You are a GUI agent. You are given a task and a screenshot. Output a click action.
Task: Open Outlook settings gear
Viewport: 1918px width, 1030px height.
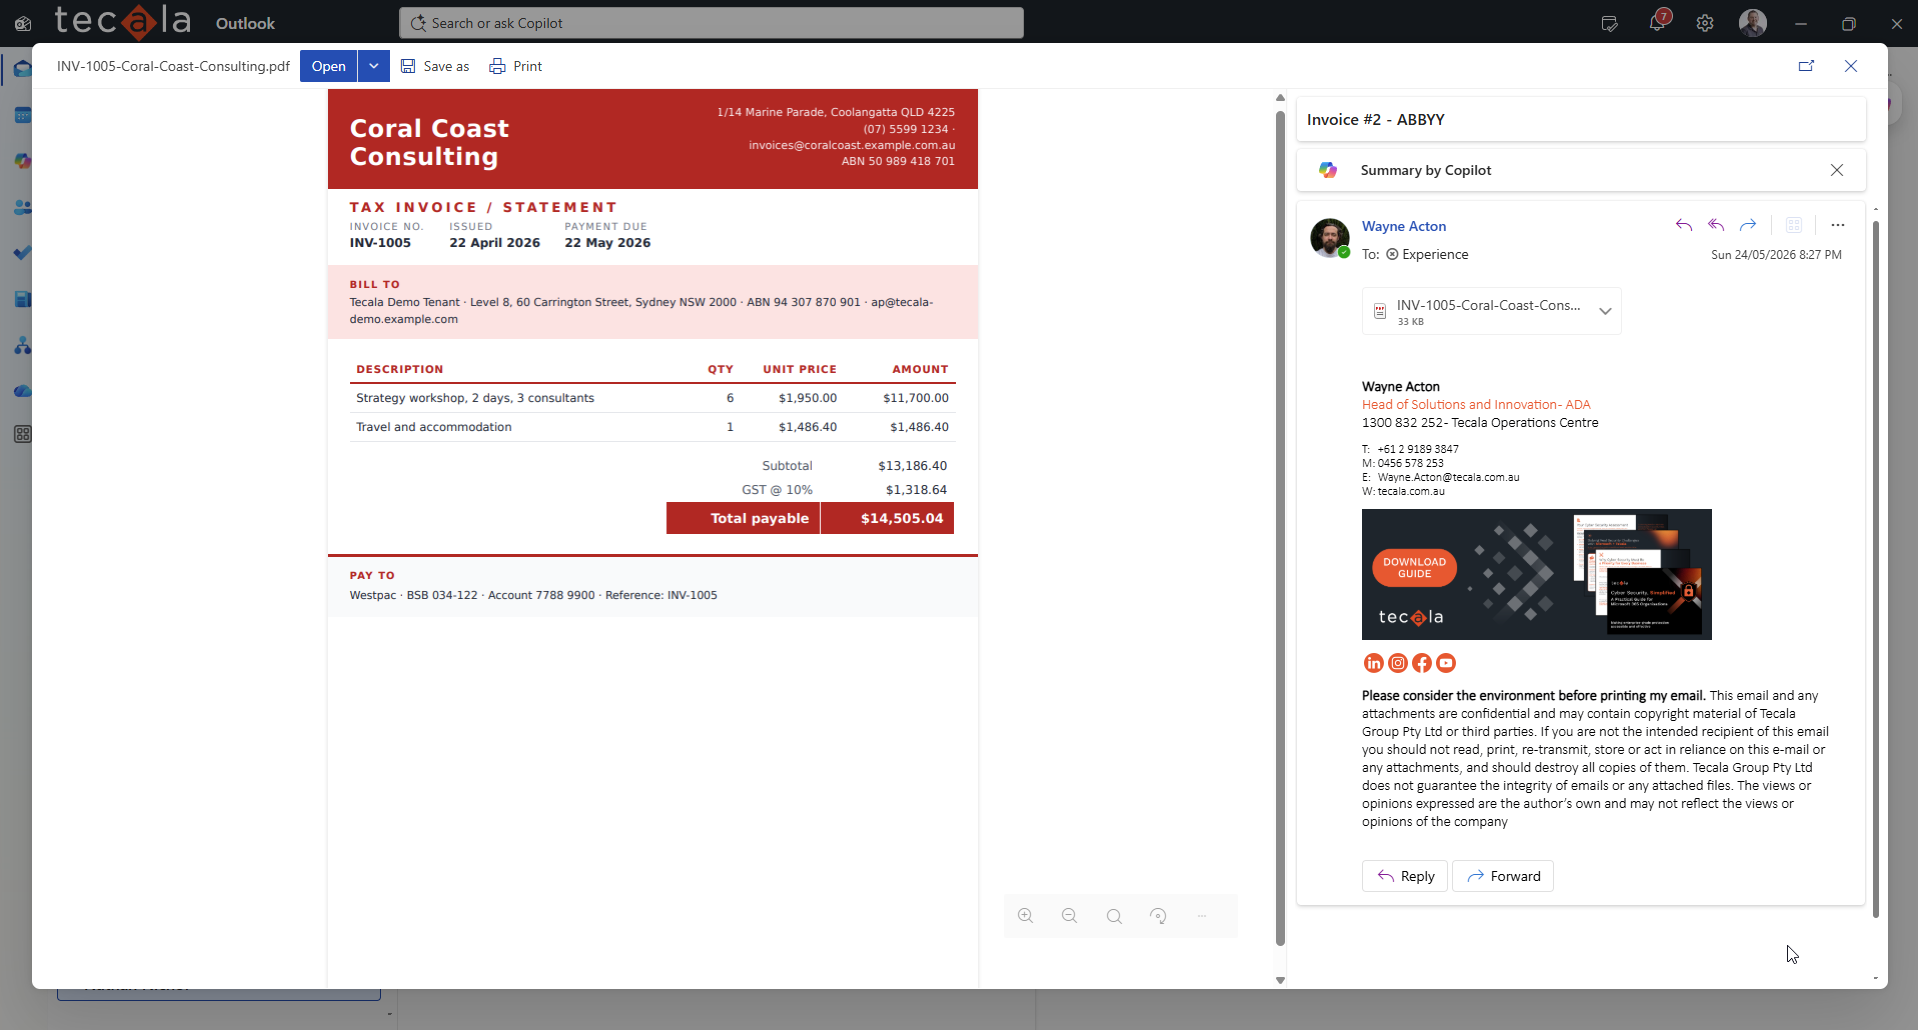tap(1705, 23)
